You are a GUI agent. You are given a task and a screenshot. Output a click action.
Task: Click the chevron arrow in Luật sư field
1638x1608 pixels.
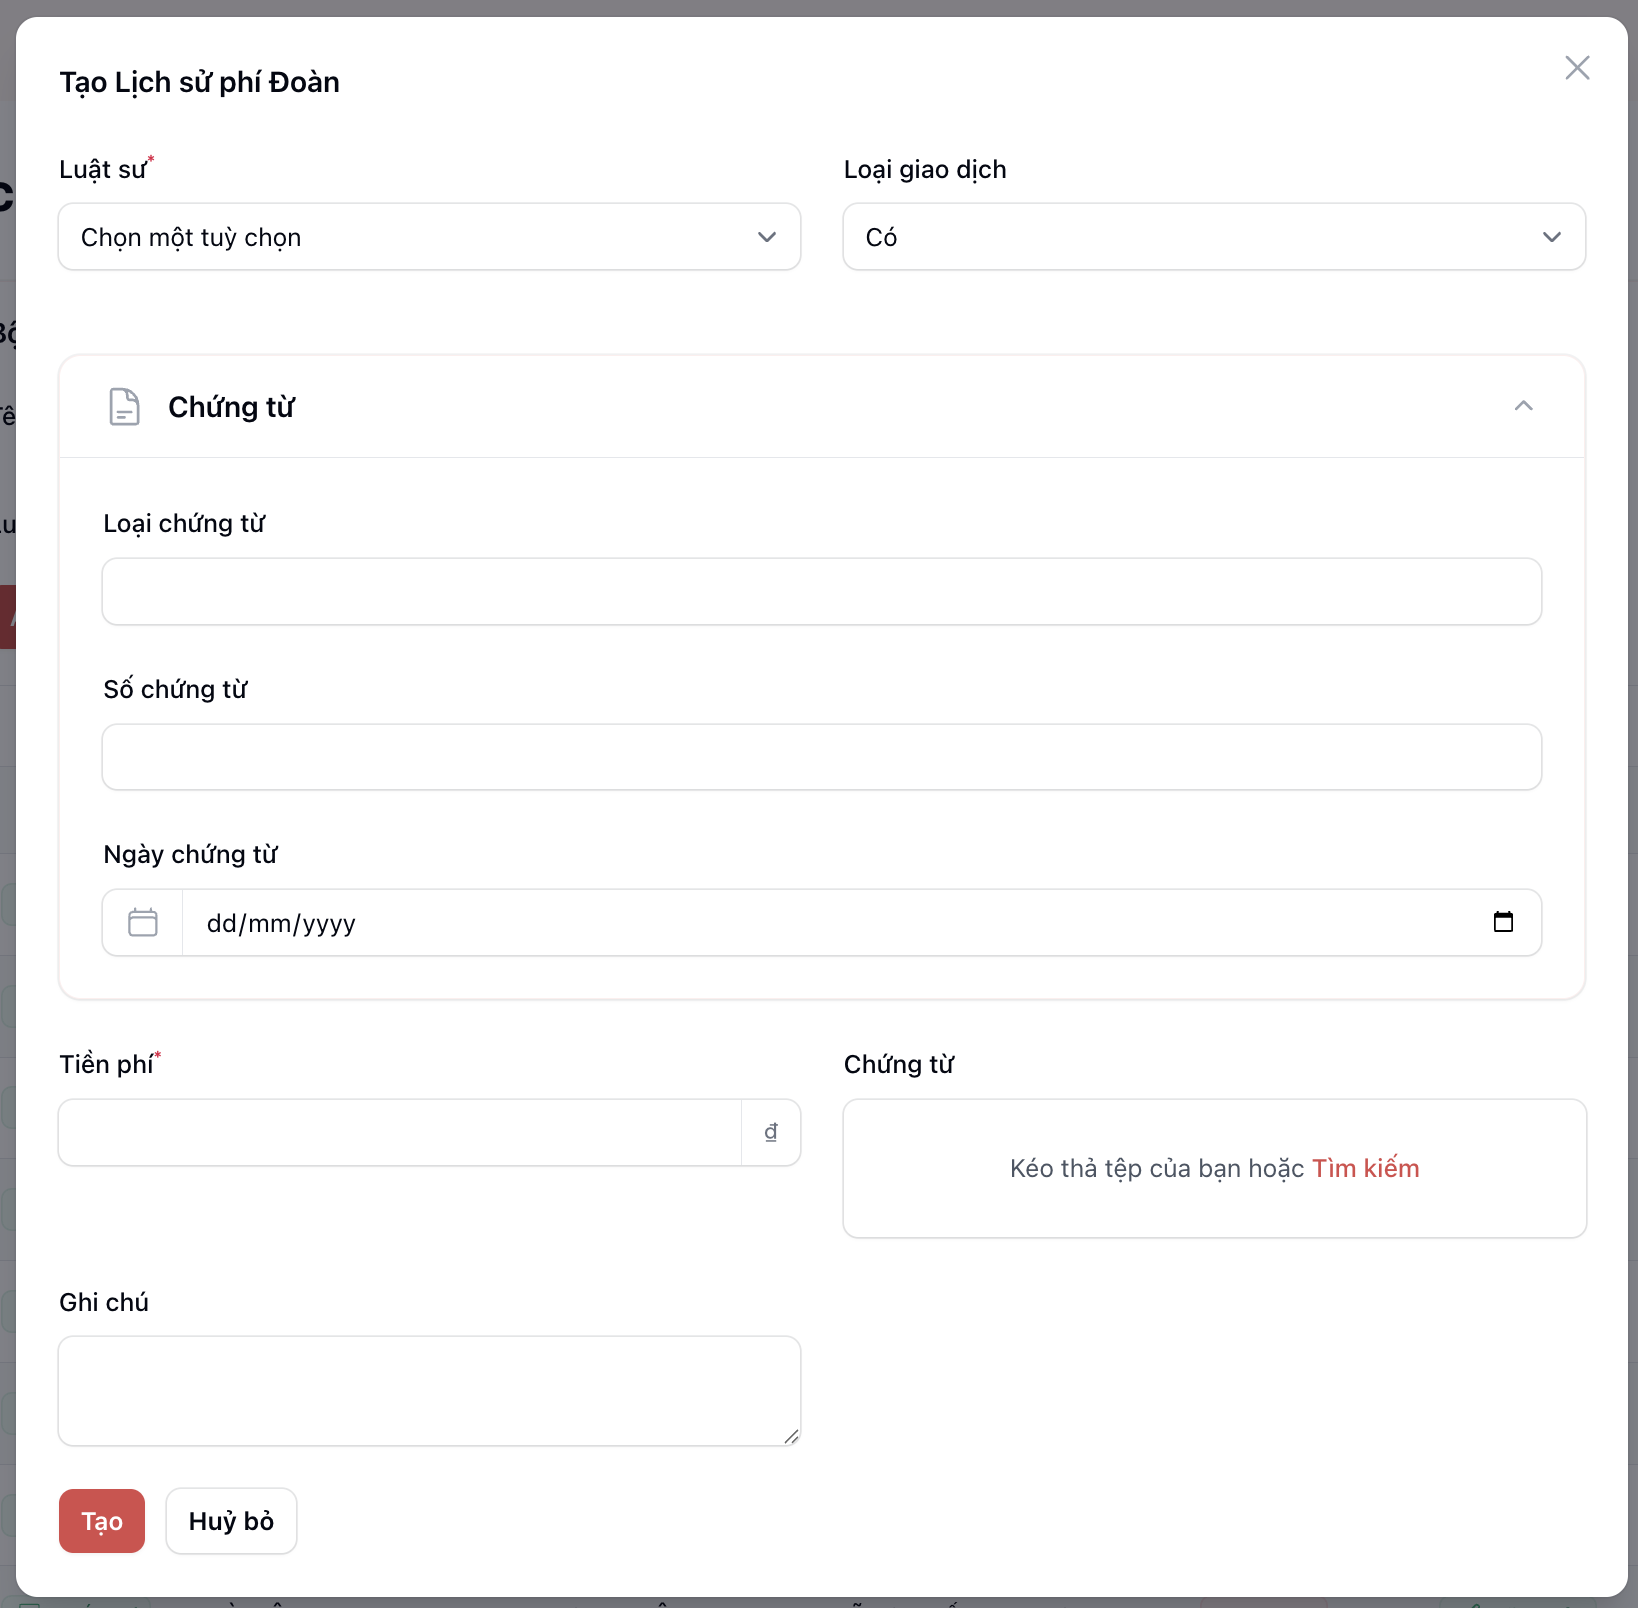coord(767,237)
